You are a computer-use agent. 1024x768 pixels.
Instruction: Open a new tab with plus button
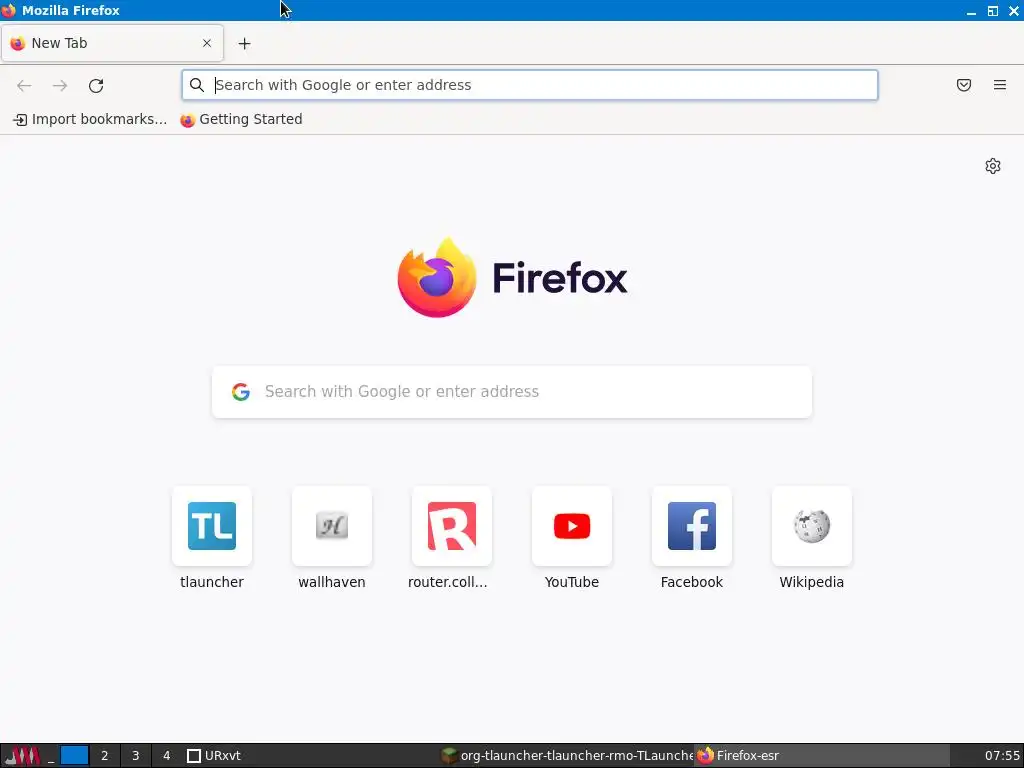click(244, 44)
